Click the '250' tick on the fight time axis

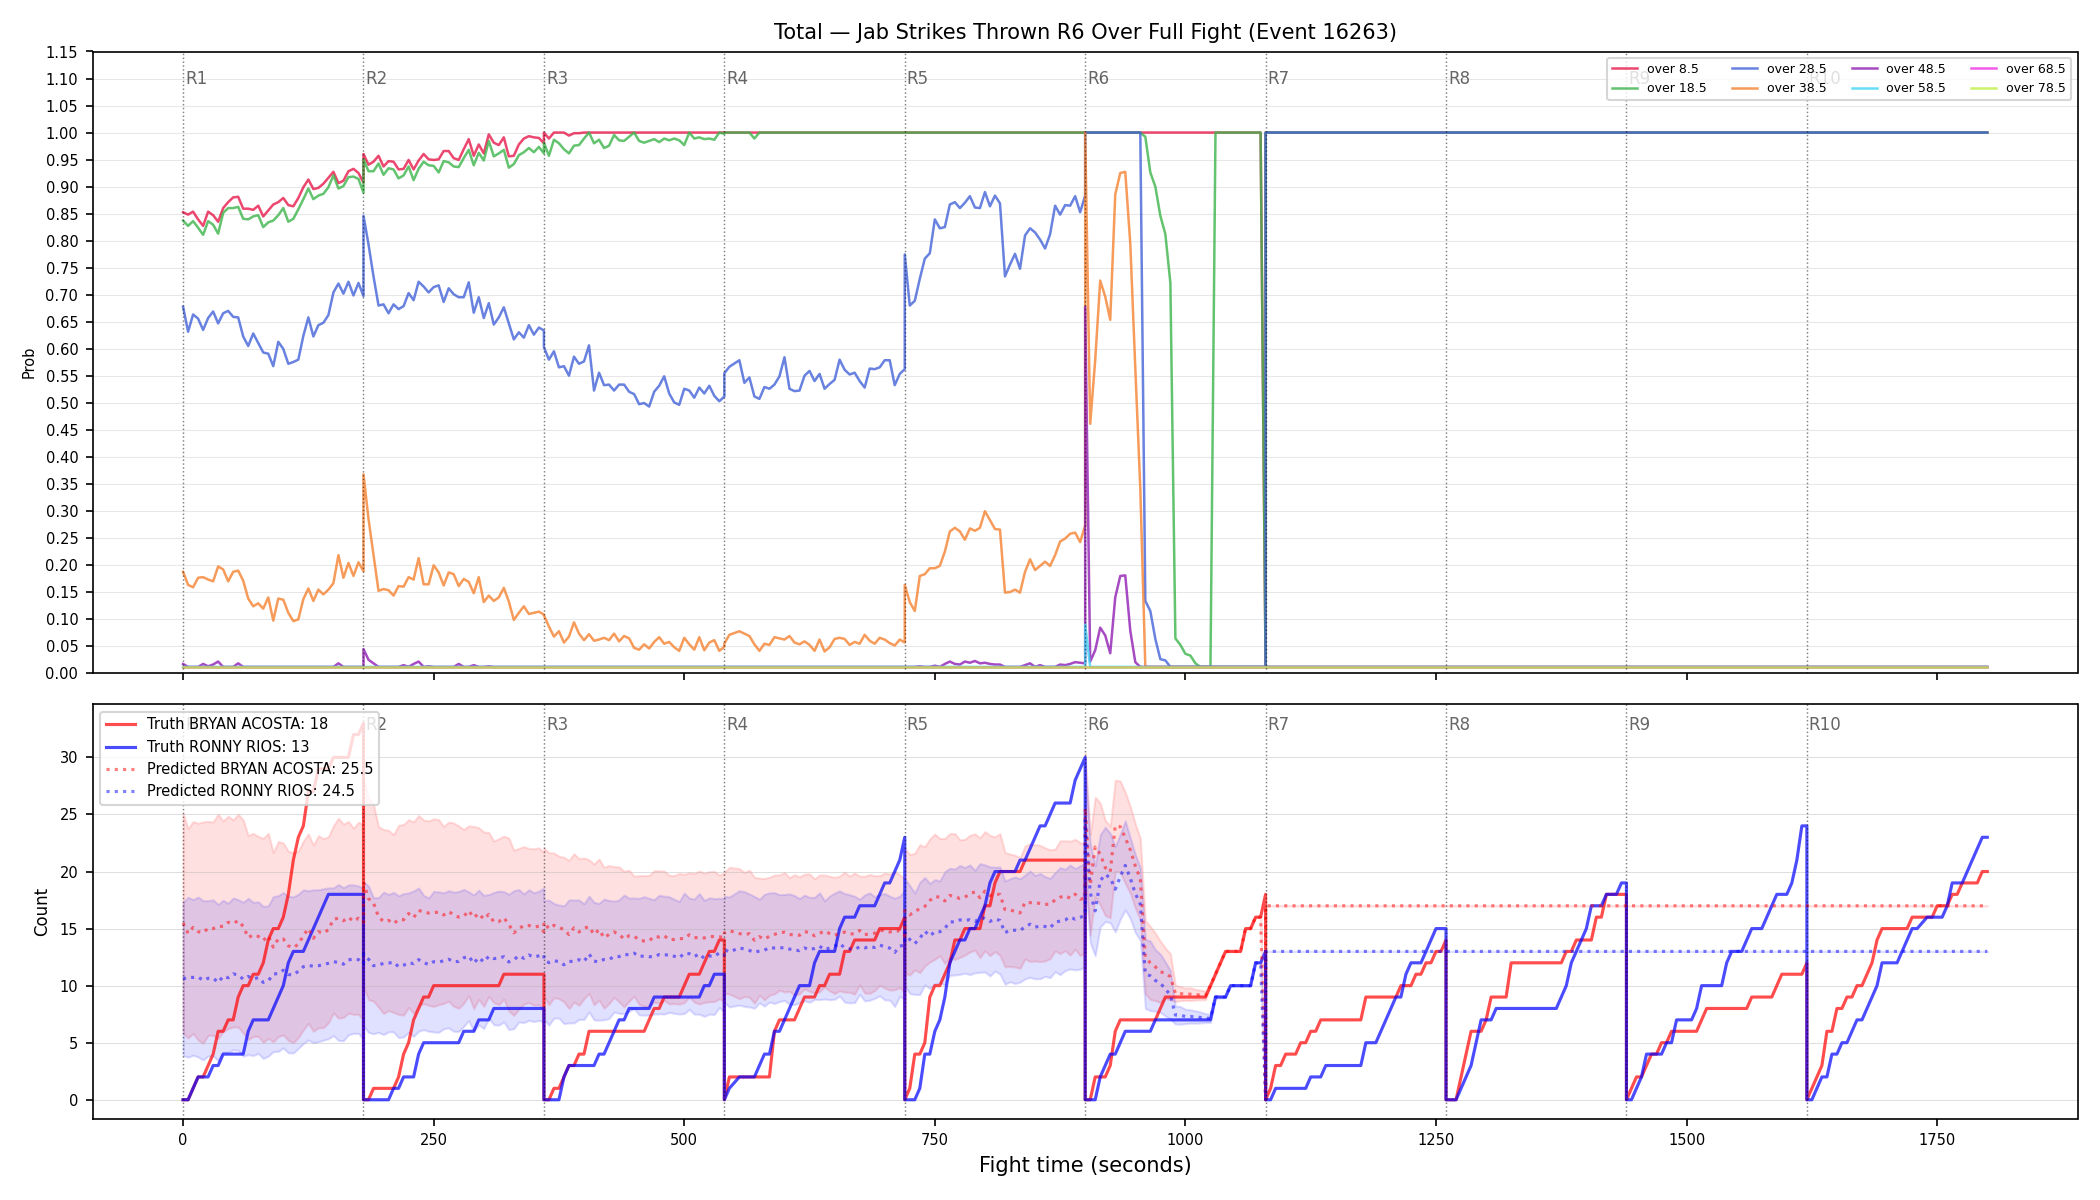(433, 1139)
